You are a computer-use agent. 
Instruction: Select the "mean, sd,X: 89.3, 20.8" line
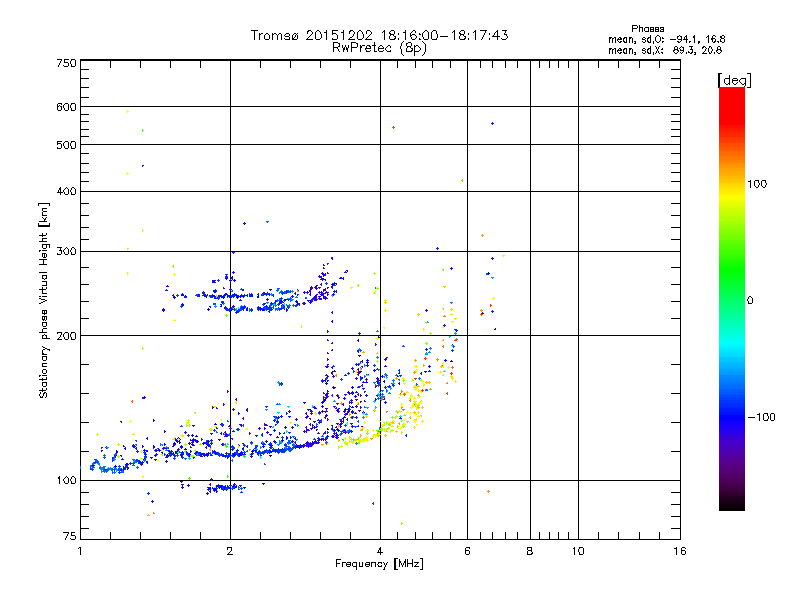click(665, 50)
